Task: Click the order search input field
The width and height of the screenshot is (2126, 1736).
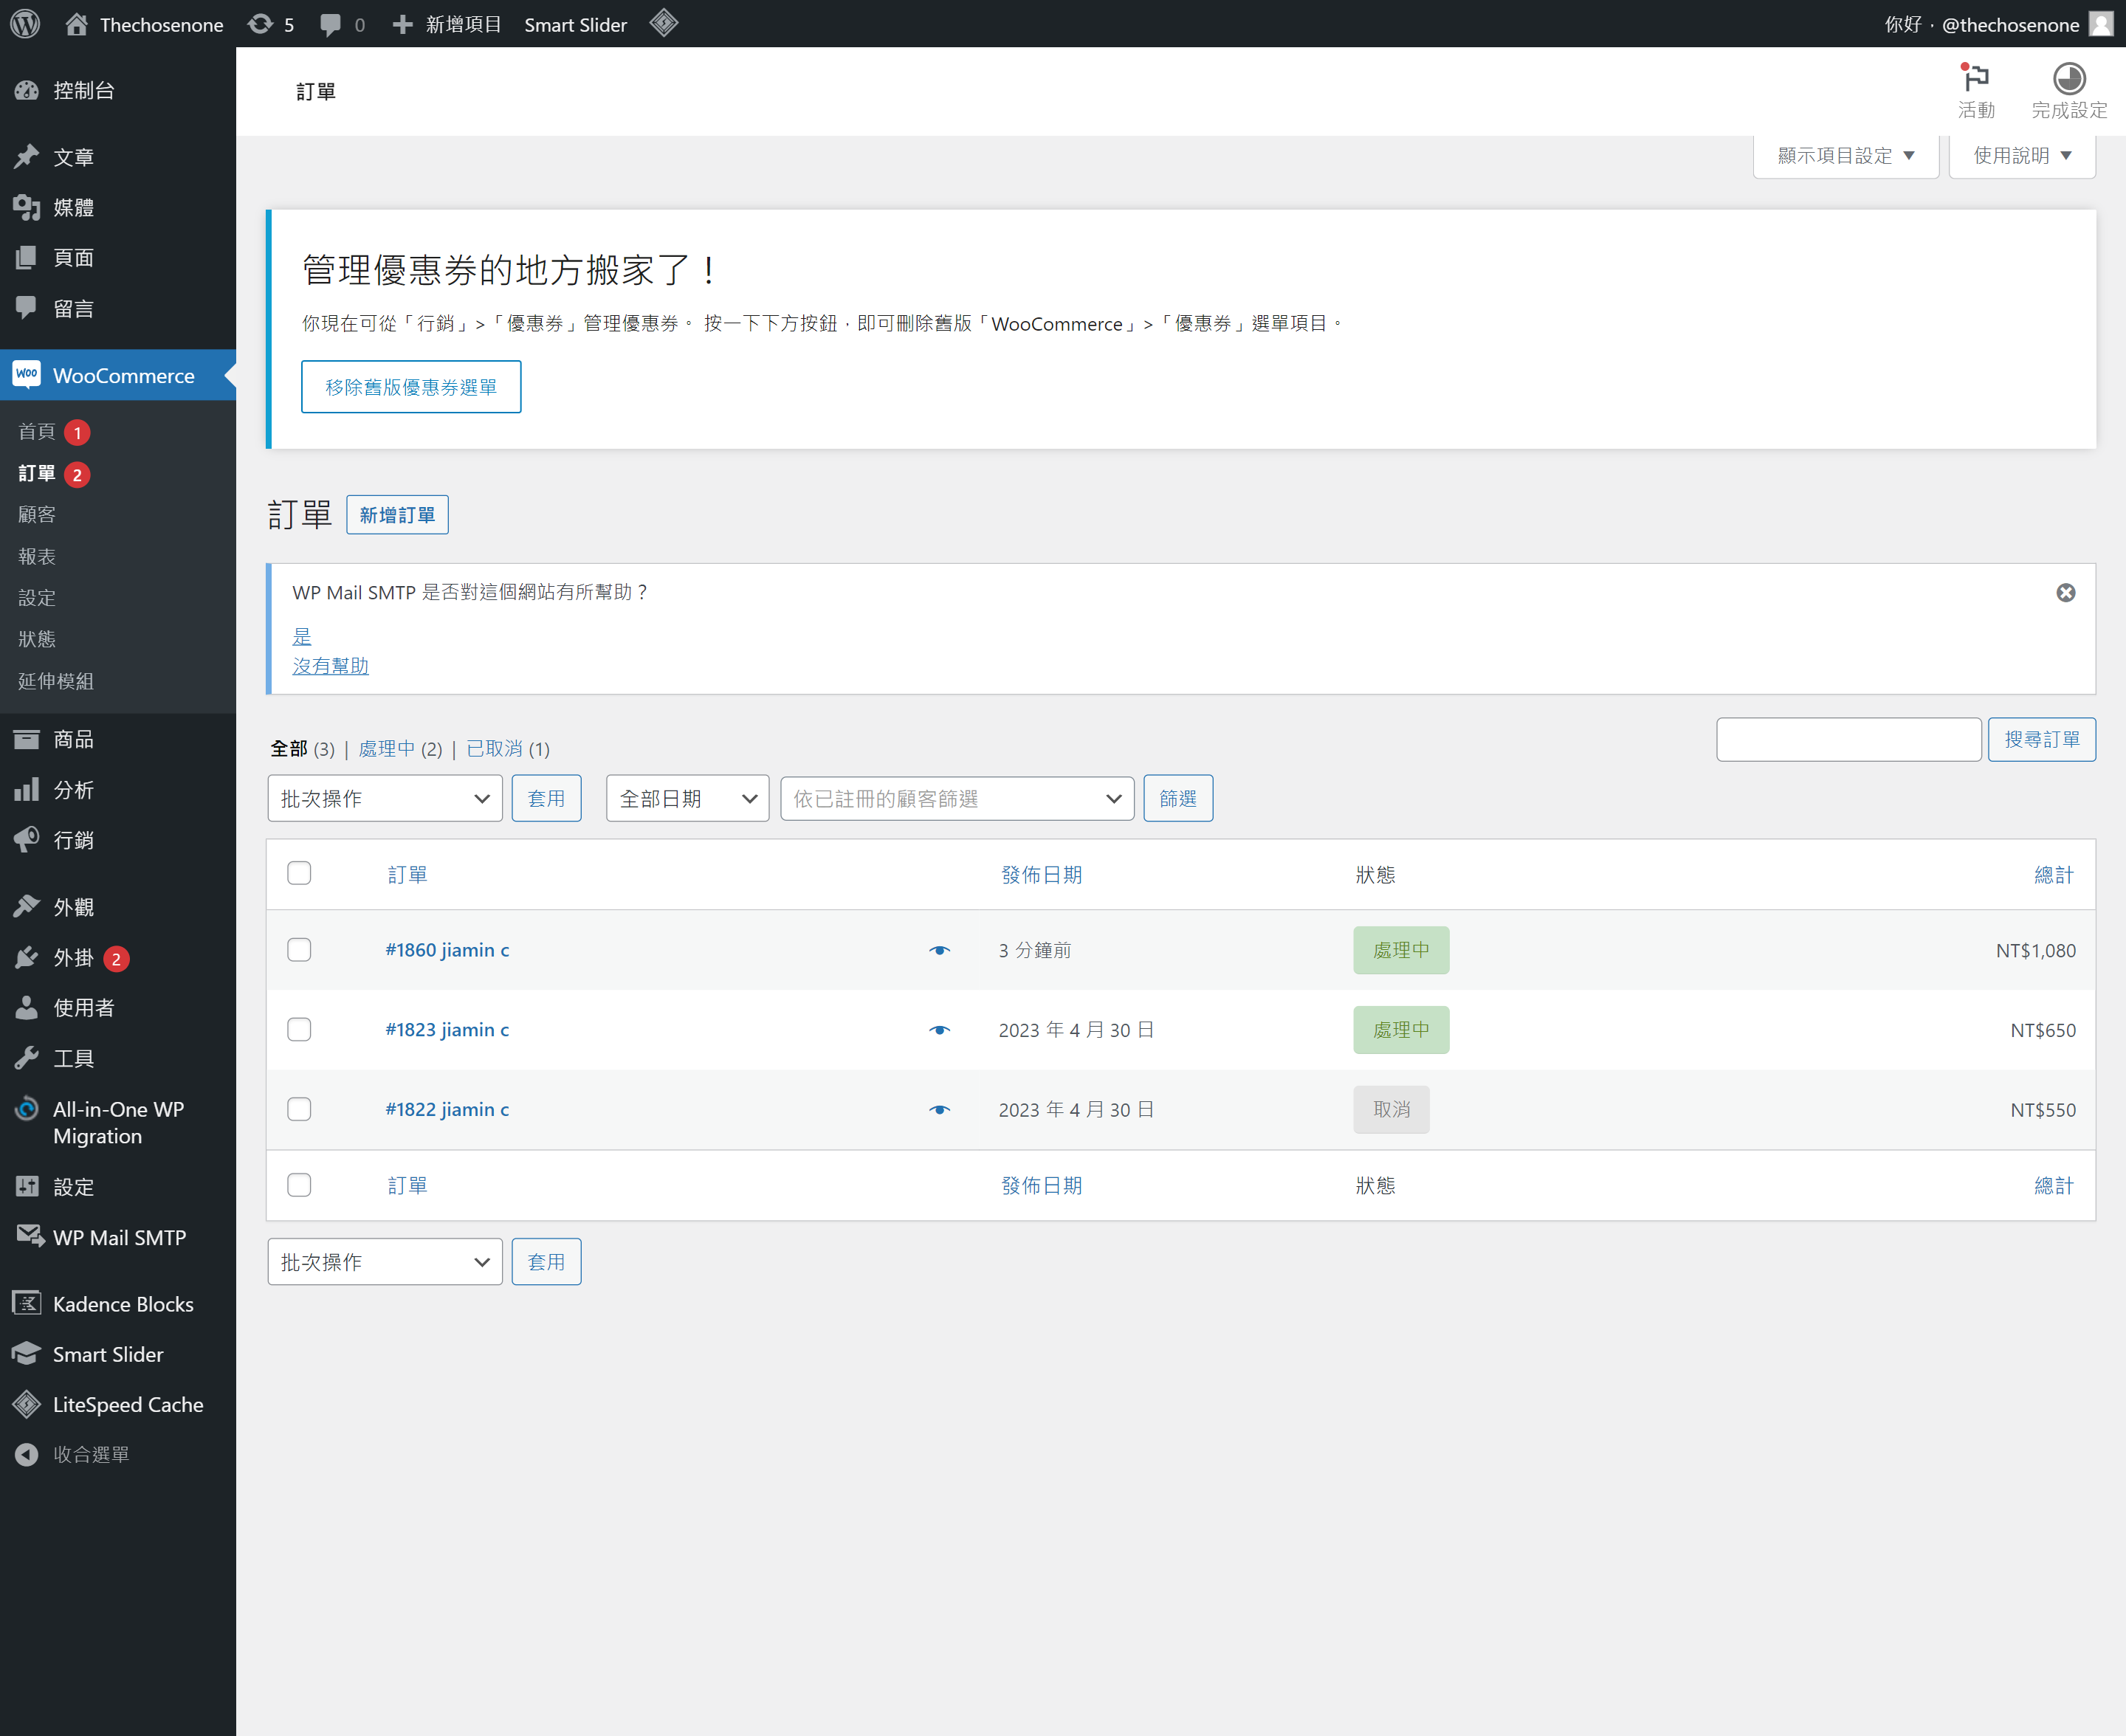Action: tap(1848, 739)
